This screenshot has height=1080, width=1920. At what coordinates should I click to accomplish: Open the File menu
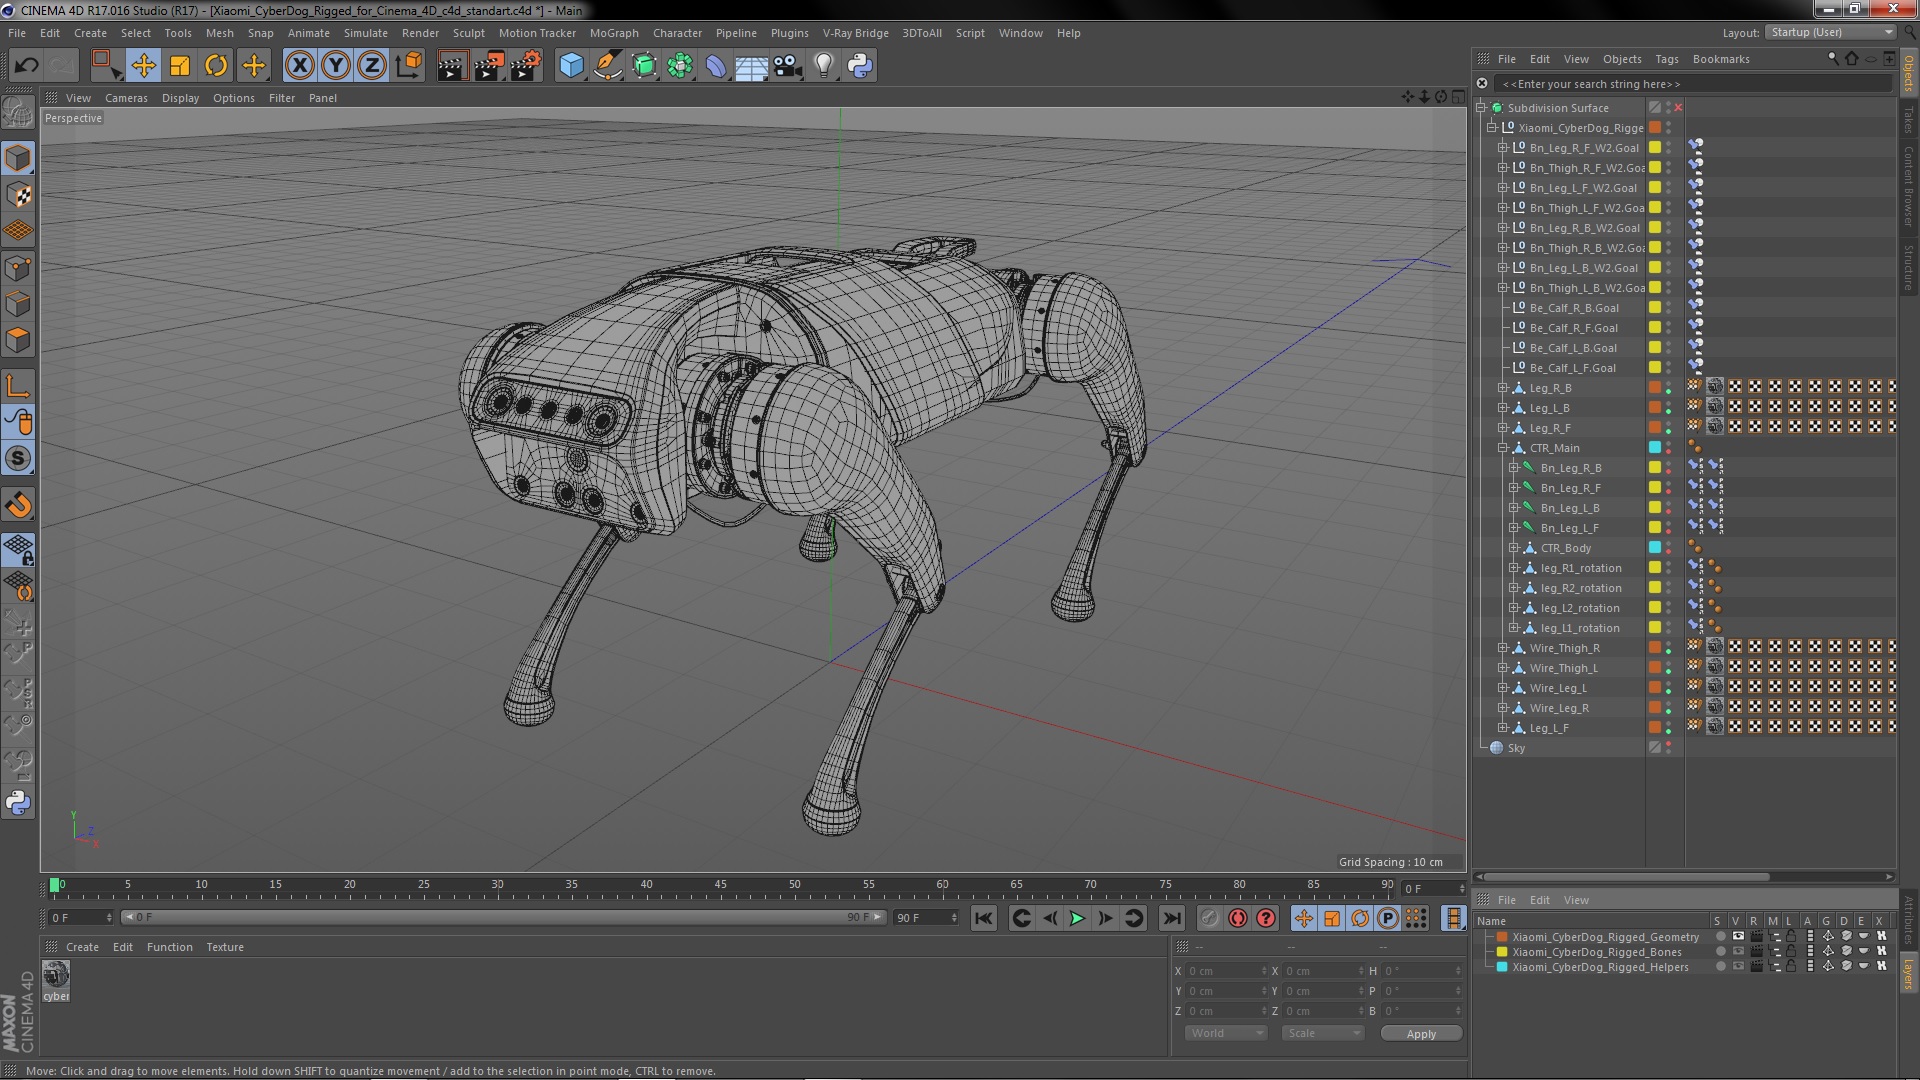[x=17, y=33]
